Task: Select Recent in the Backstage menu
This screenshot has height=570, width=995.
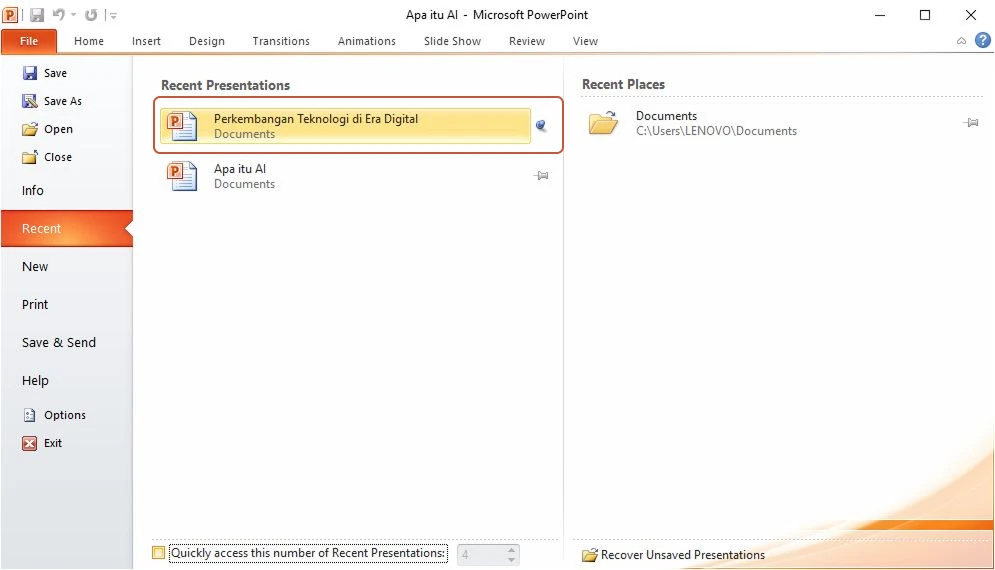Action: (x=67, y=229)
